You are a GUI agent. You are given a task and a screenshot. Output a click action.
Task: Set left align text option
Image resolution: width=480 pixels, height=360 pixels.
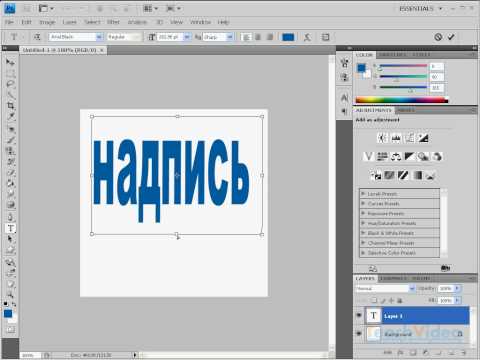click(x=246, y=37)
